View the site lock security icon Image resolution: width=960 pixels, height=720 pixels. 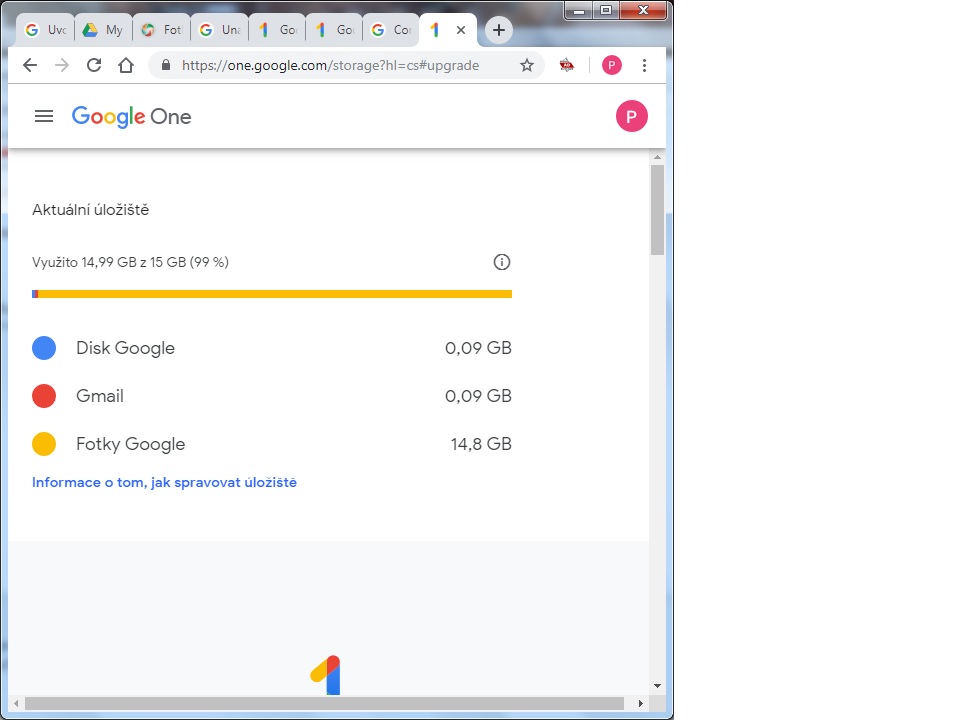(166, 65)
